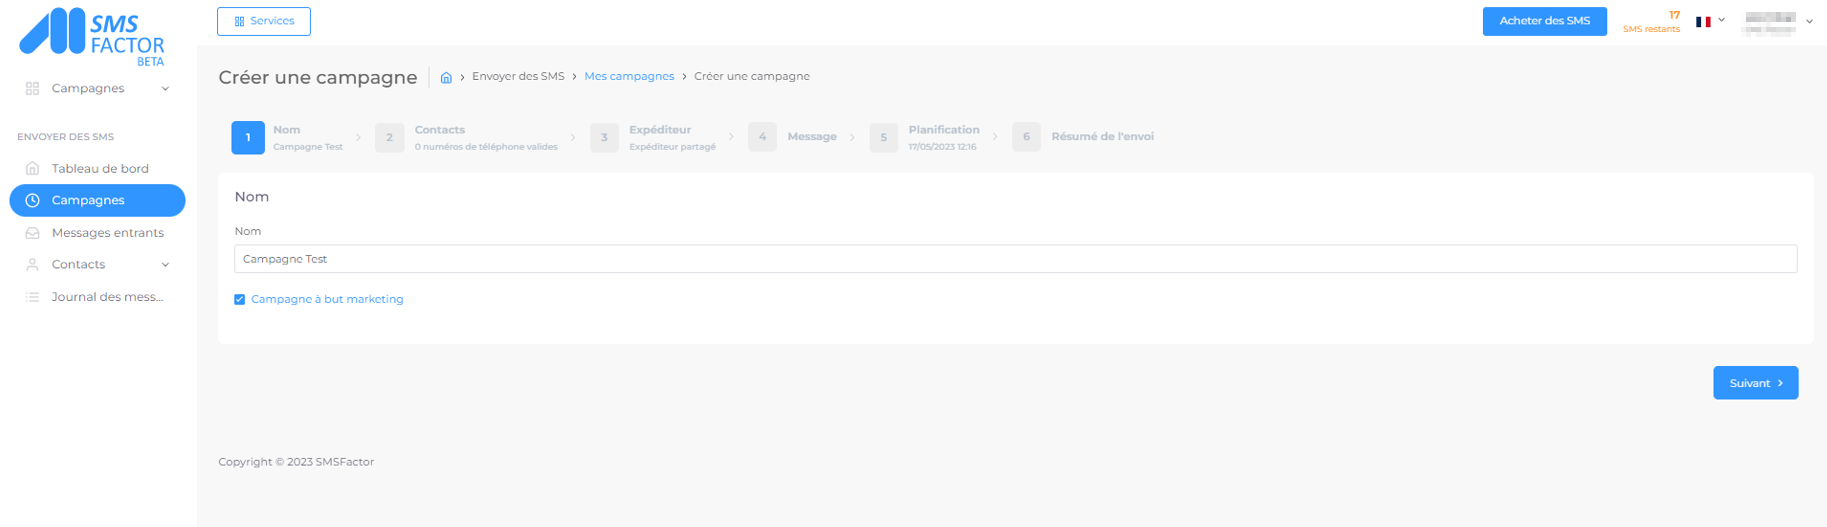
Task: Click the Tableau de bord house icon
Action: (32, 168)
